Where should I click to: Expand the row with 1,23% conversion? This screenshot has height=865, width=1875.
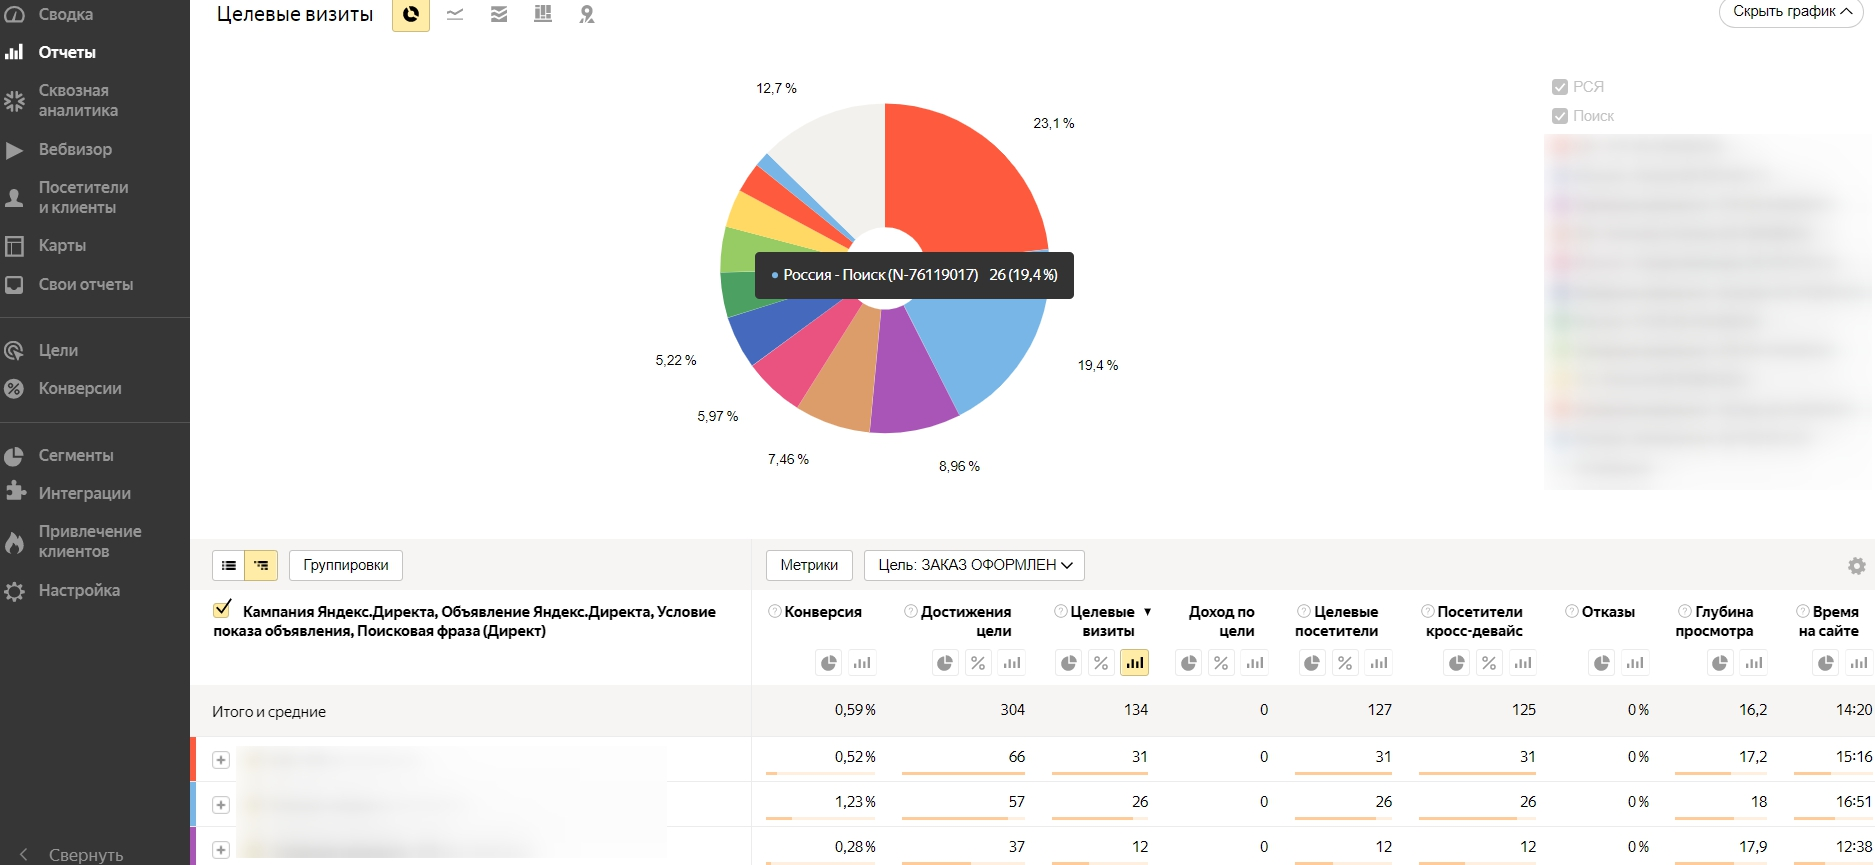(221, 805)
